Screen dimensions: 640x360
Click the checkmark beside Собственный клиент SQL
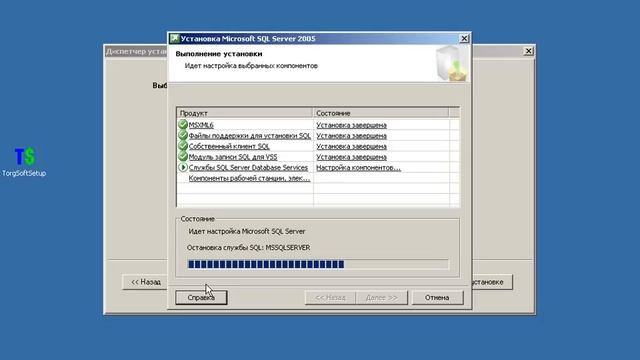pos(183,146)
